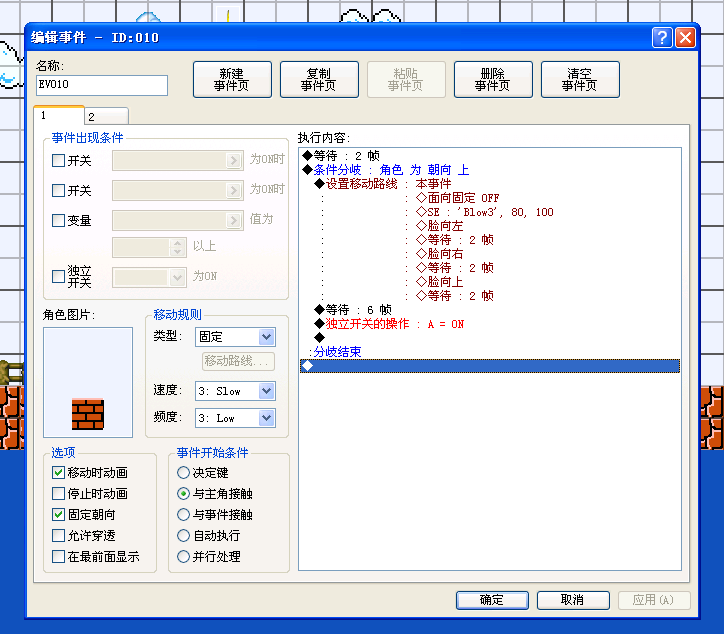
Task: Click the 删除事件页 button
Action: pos(493,79)
